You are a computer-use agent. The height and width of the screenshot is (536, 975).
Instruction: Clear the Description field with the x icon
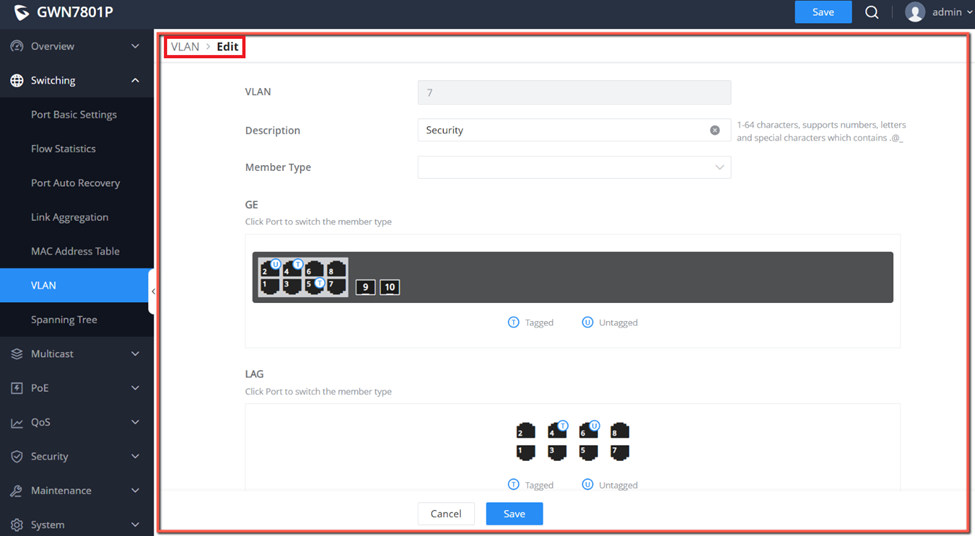[715, 130]
